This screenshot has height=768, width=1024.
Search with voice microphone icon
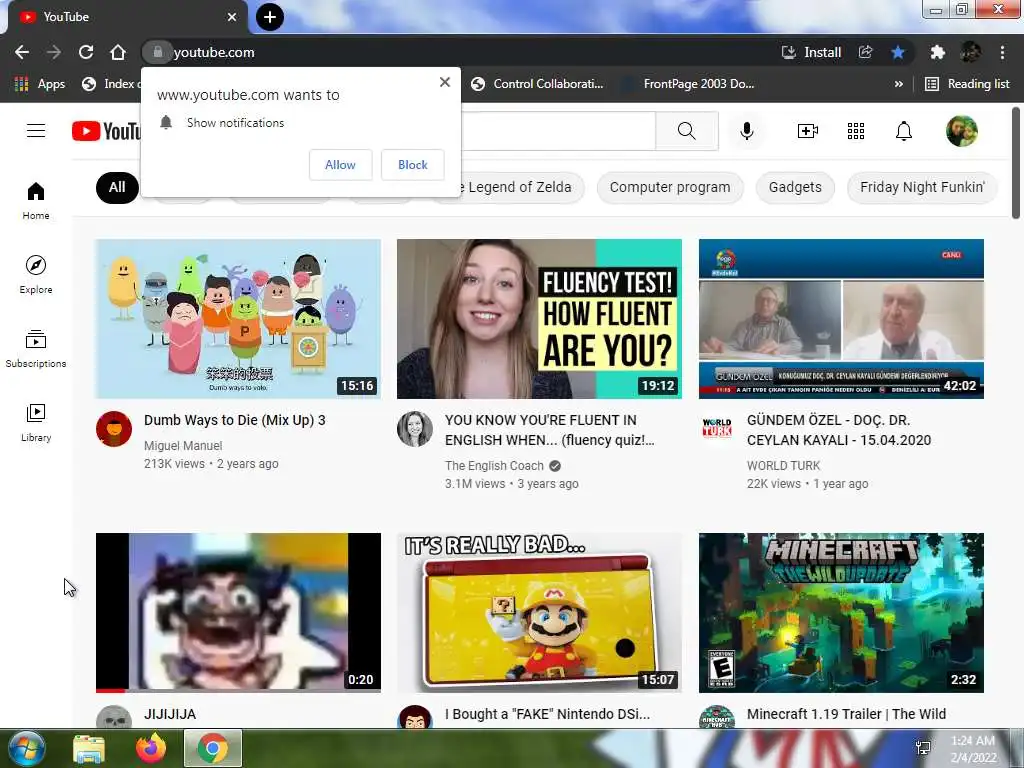pos(746,131)
